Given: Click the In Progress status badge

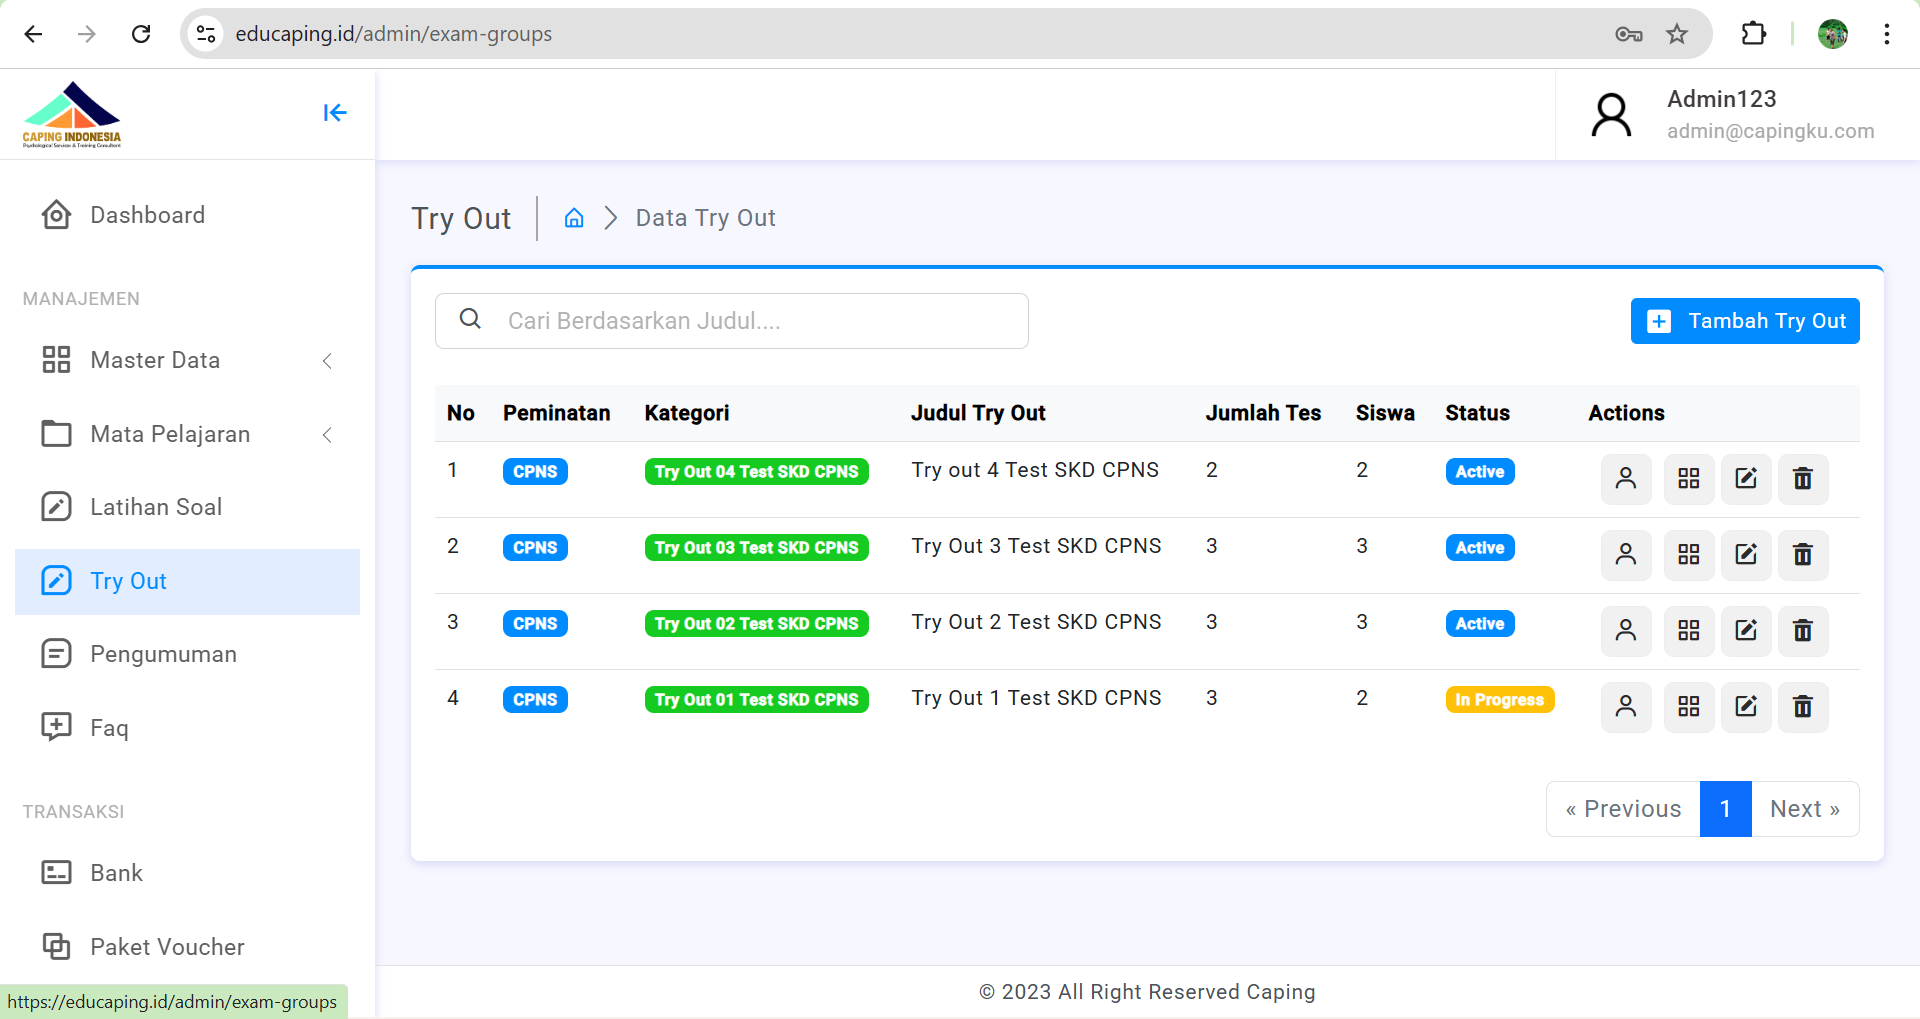Looking at the screenshot, I should 1498,700.
